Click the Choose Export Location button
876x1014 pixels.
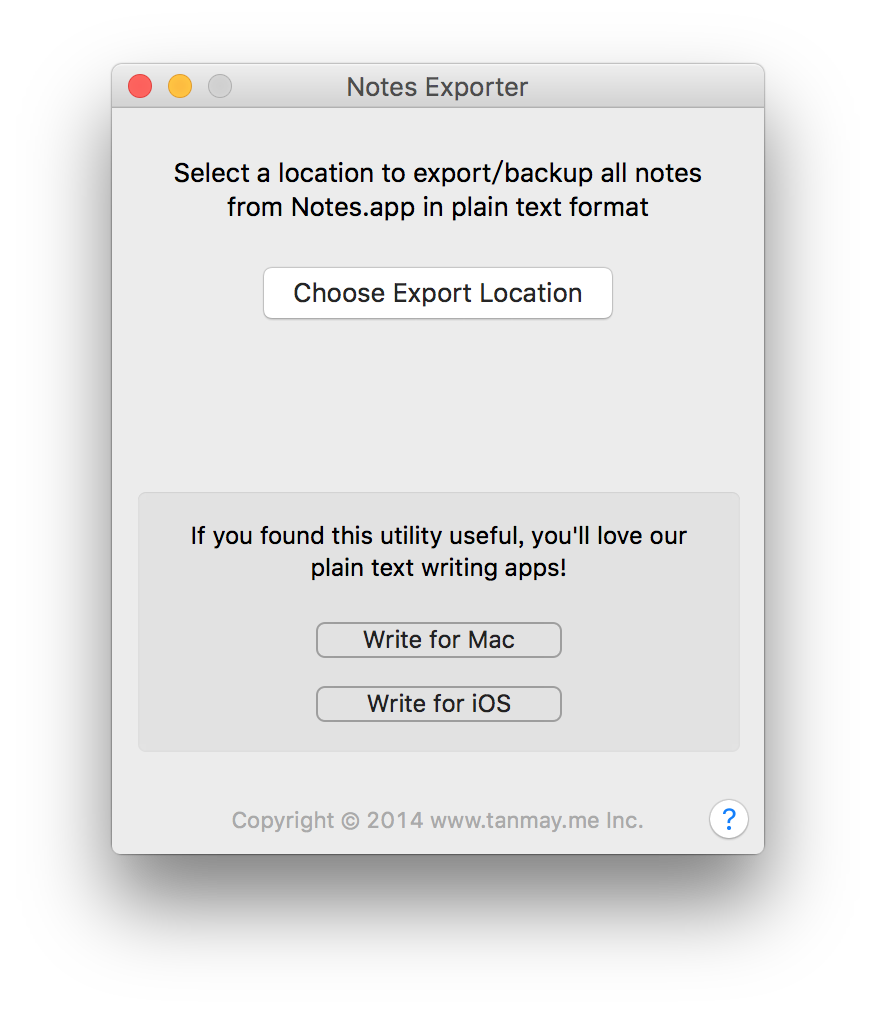click(x=438, y=293)
